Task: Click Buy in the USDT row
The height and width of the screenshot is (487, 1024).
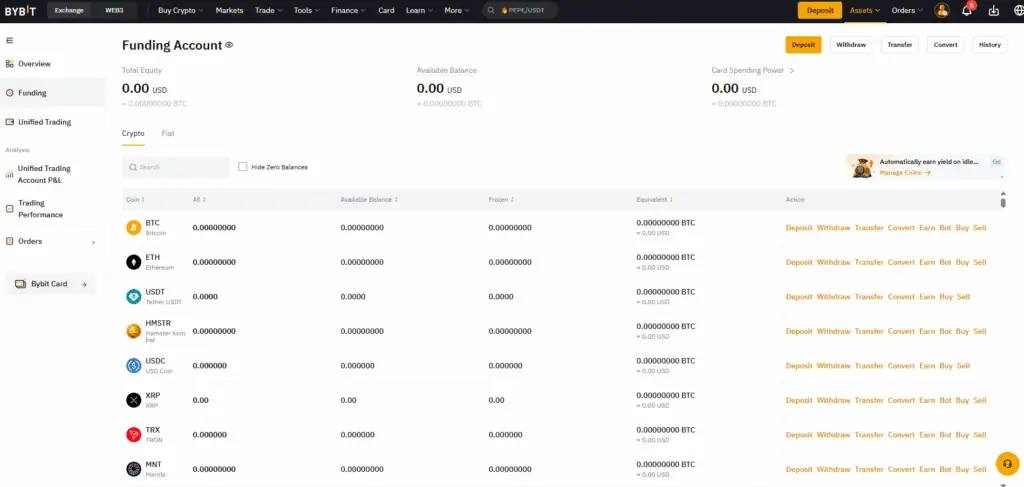Action: [946, 297]
